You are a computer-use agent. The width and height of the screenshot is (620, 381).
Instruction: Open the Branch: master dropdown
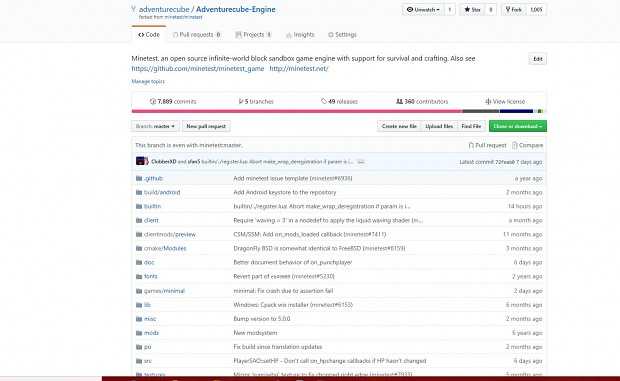[x=155, y=126]
